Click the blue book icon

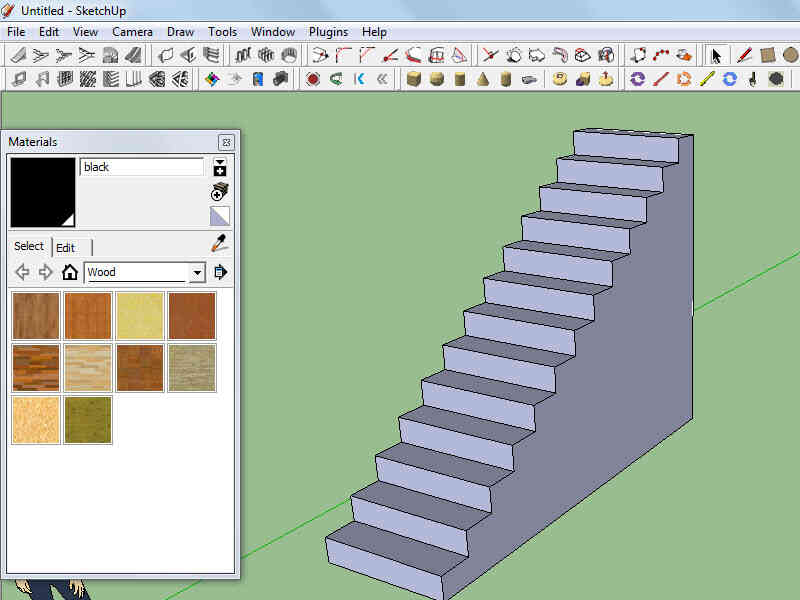coord(258,79)
